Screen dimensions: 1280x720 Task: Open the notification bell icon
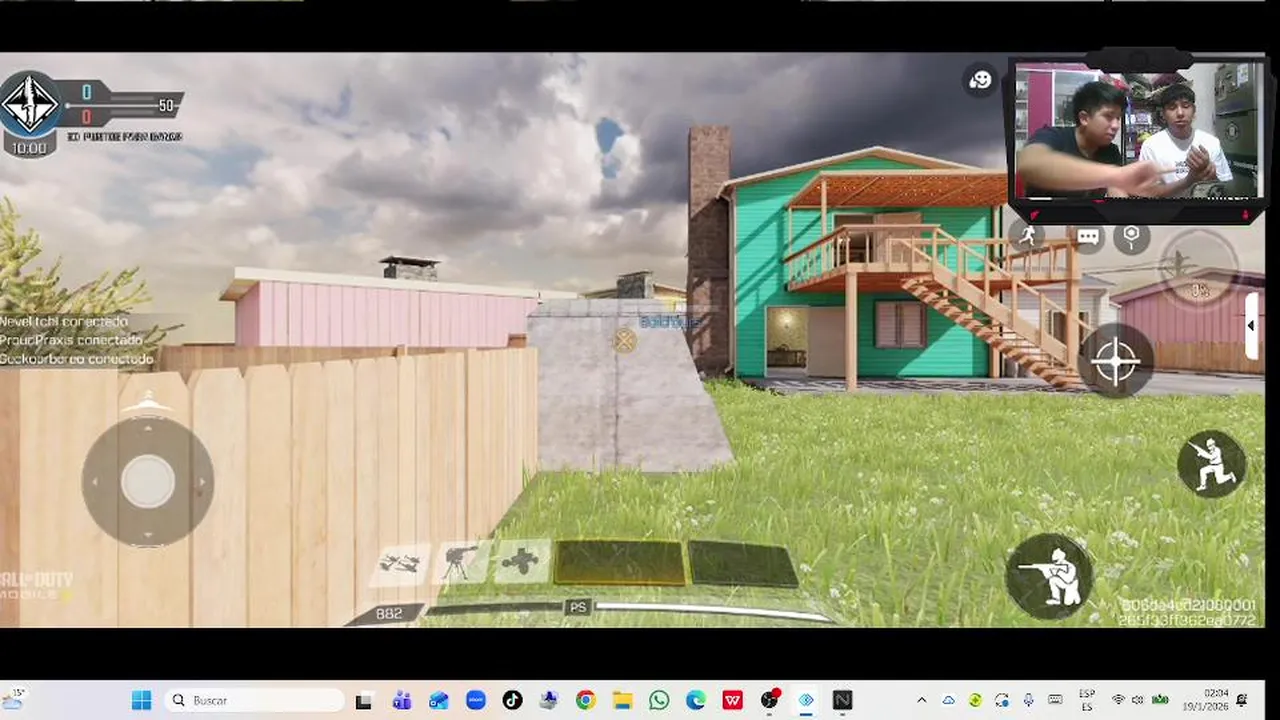point(1243,700)
